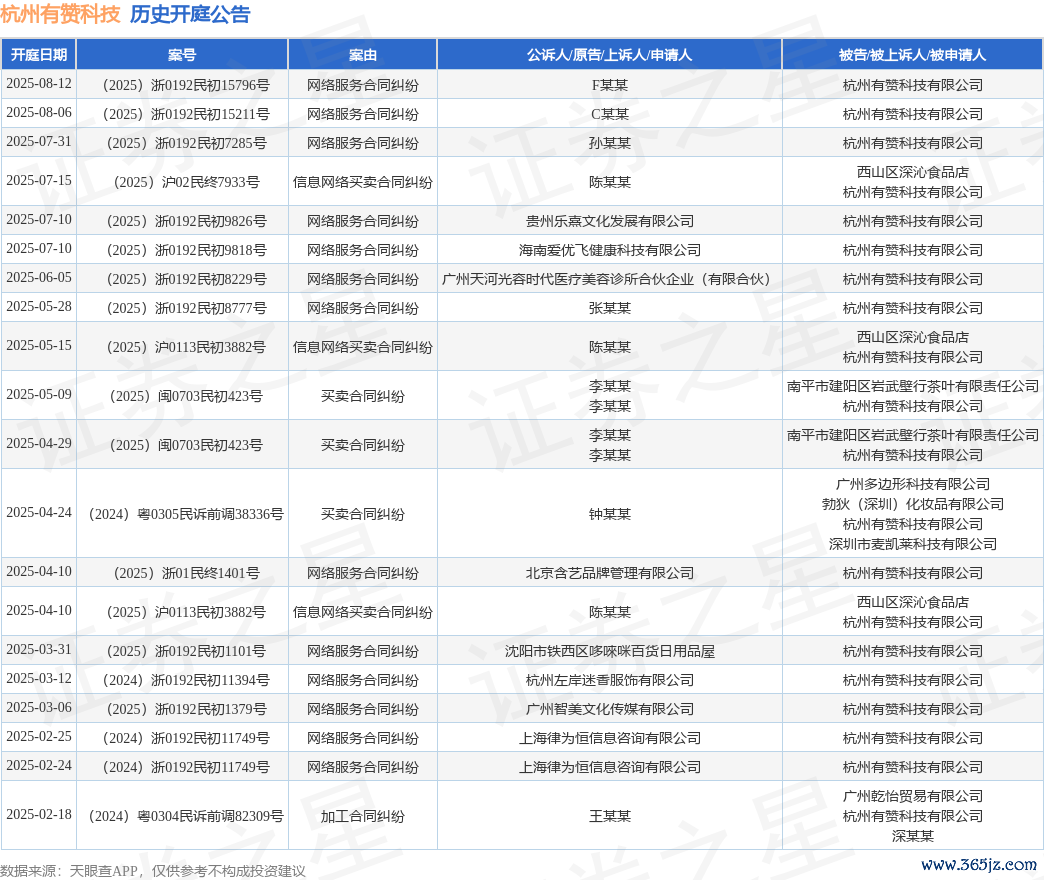Click the 案号 column header

(x=182, y=55)
